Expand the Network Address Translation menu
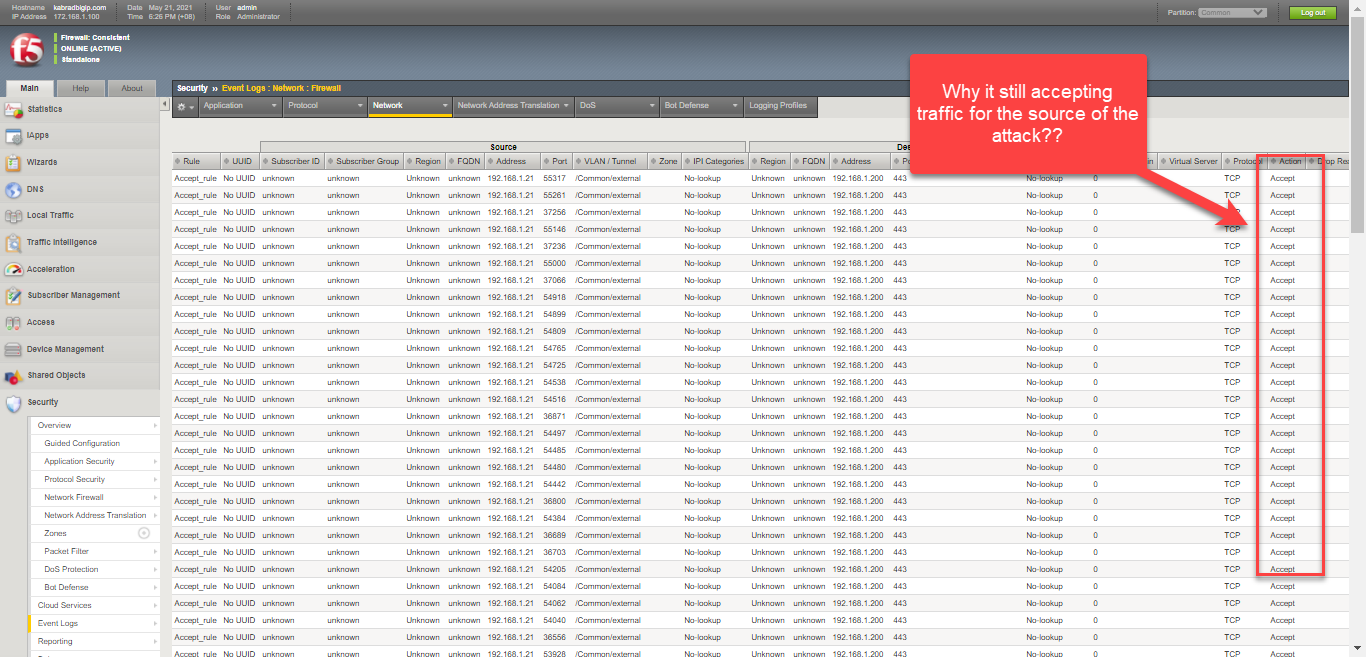 pos(513,105)
